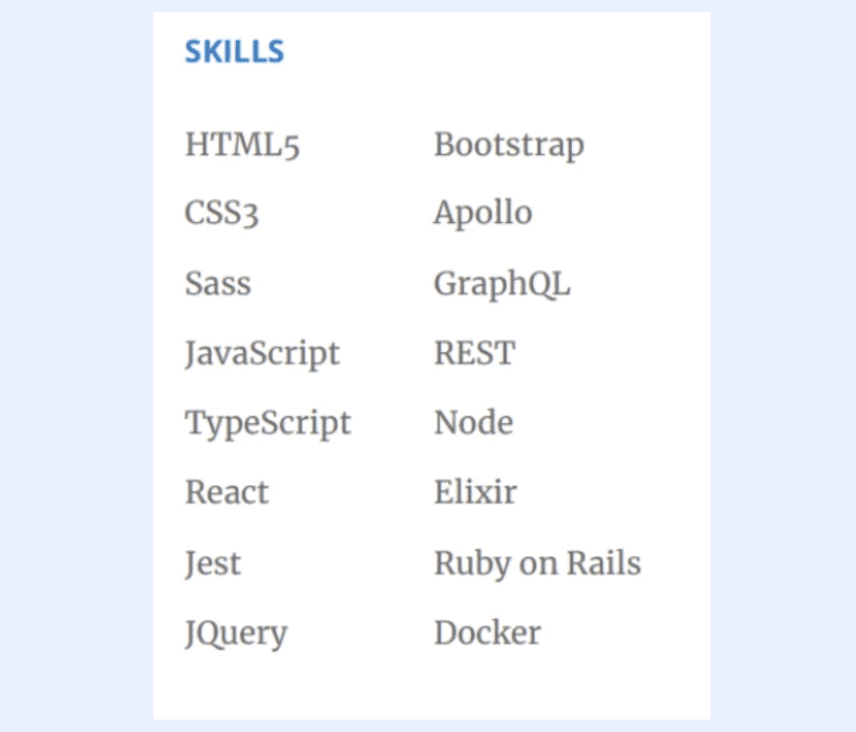Click the JQuery skill text
This screenshot has height=732, width=856.
236,634
